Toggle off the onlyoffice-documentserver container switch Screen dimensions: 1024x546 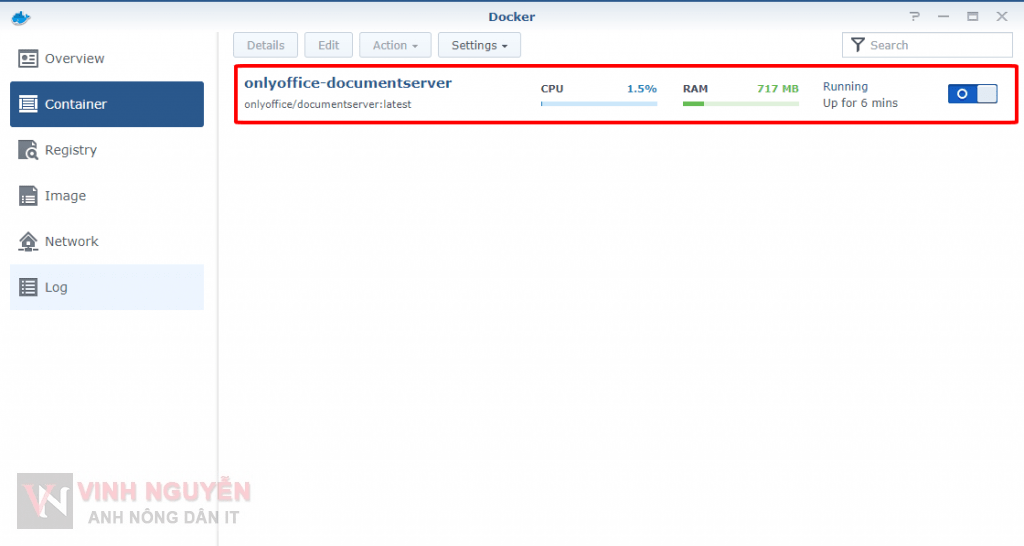pos(972,94)
